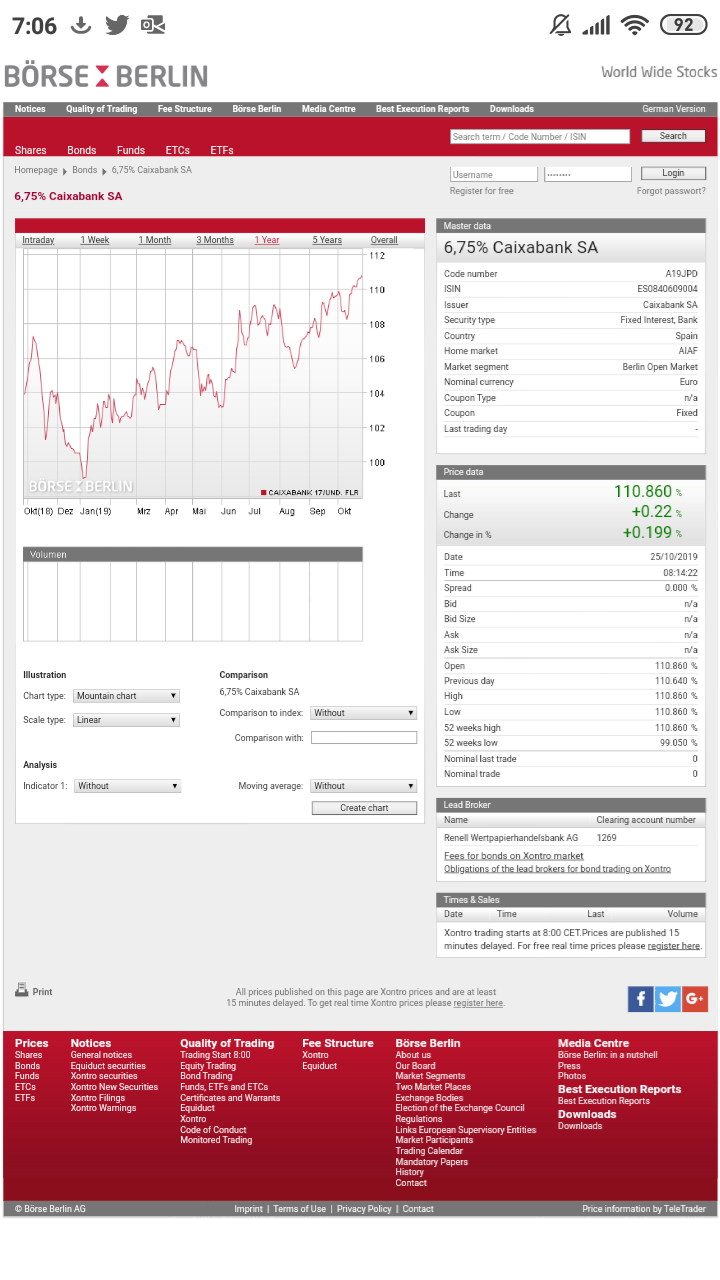
Task: Go to Bonds breadcrumb
Action: [x=84, y=170]
